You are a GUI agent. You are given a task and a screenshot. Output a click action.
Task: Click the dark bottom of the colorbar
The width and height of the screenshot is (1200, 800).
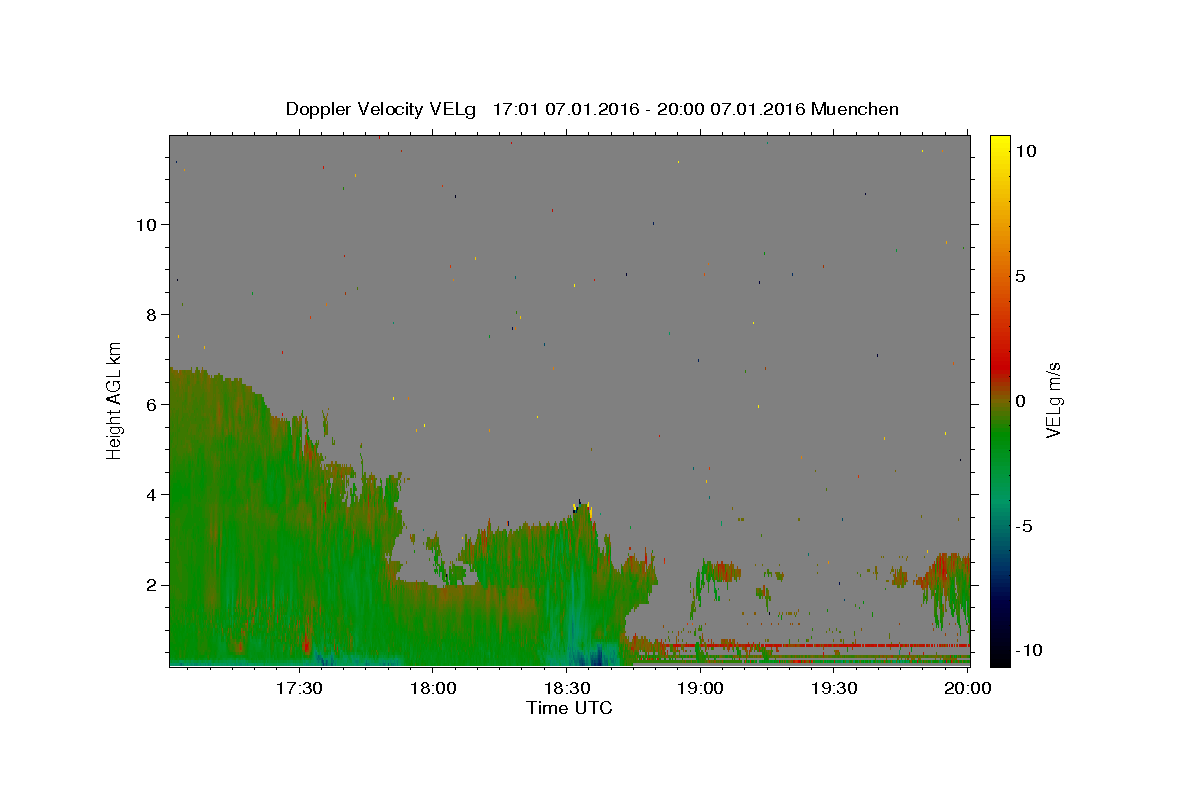point(999,657)
